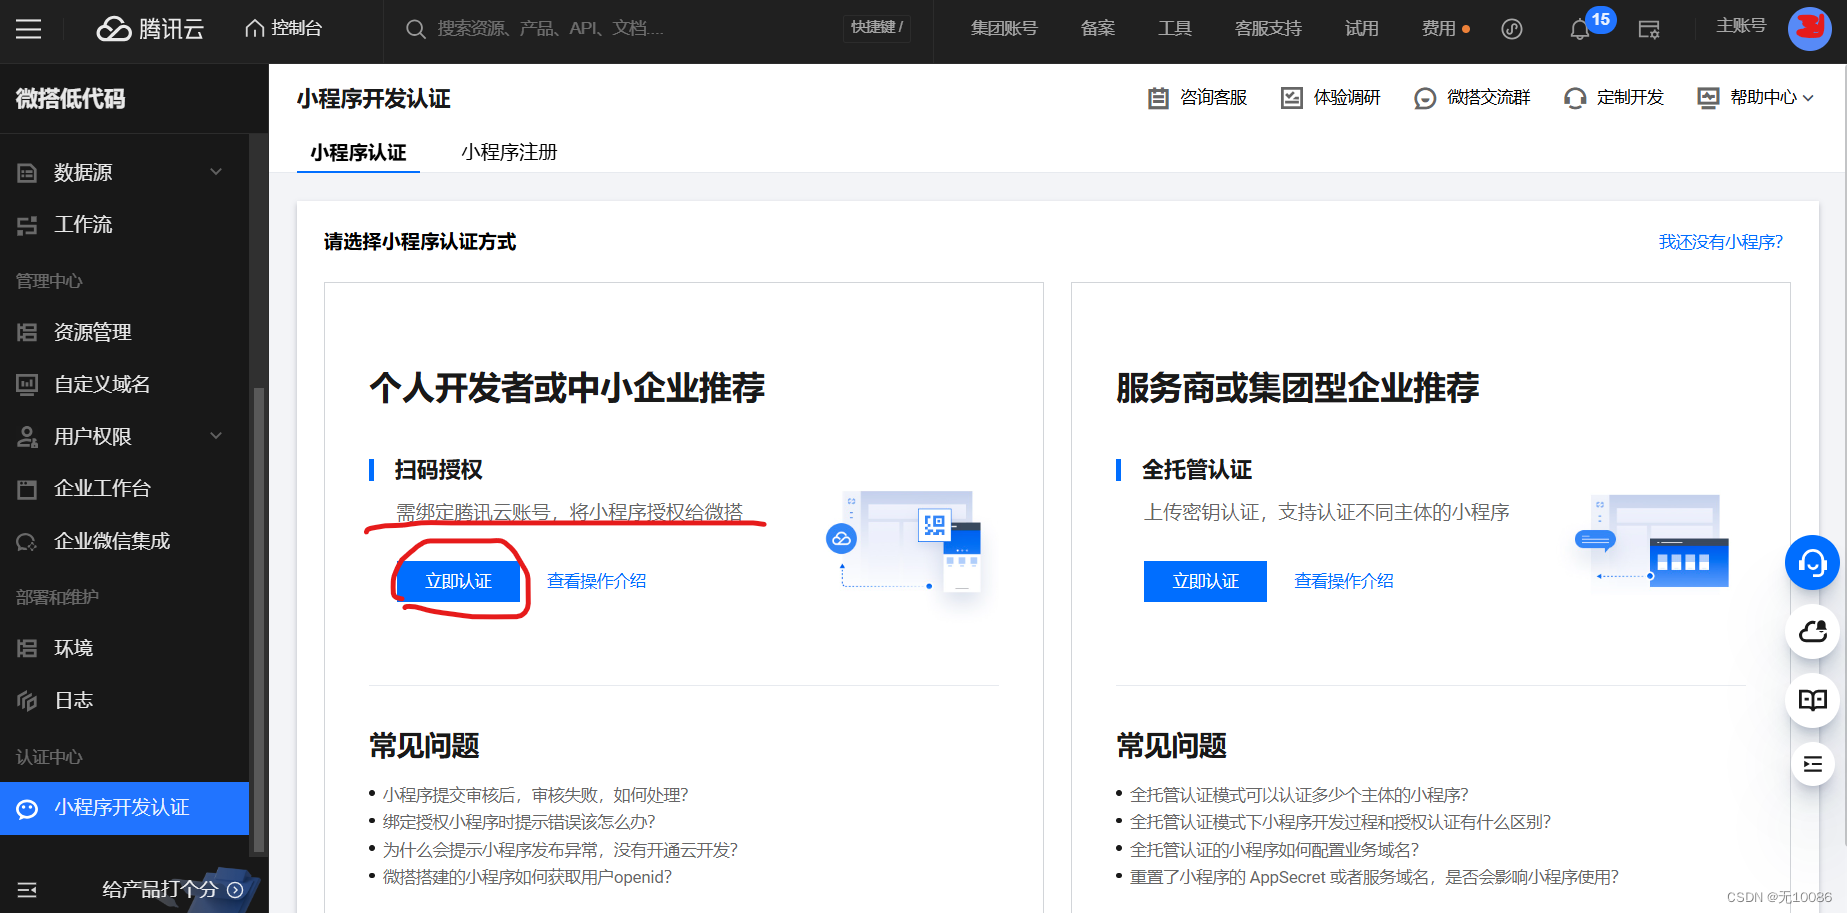The height and width of the screenshot is (913, 1847).
Task: Open 资源管理 in the sidebar
Action: [x=124, y=332]
